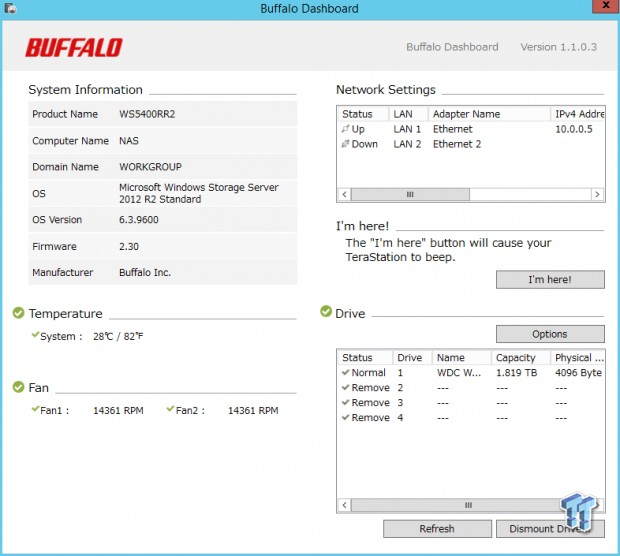
Task: Click the LAN 1 cell
Action: tap(407, 129)
